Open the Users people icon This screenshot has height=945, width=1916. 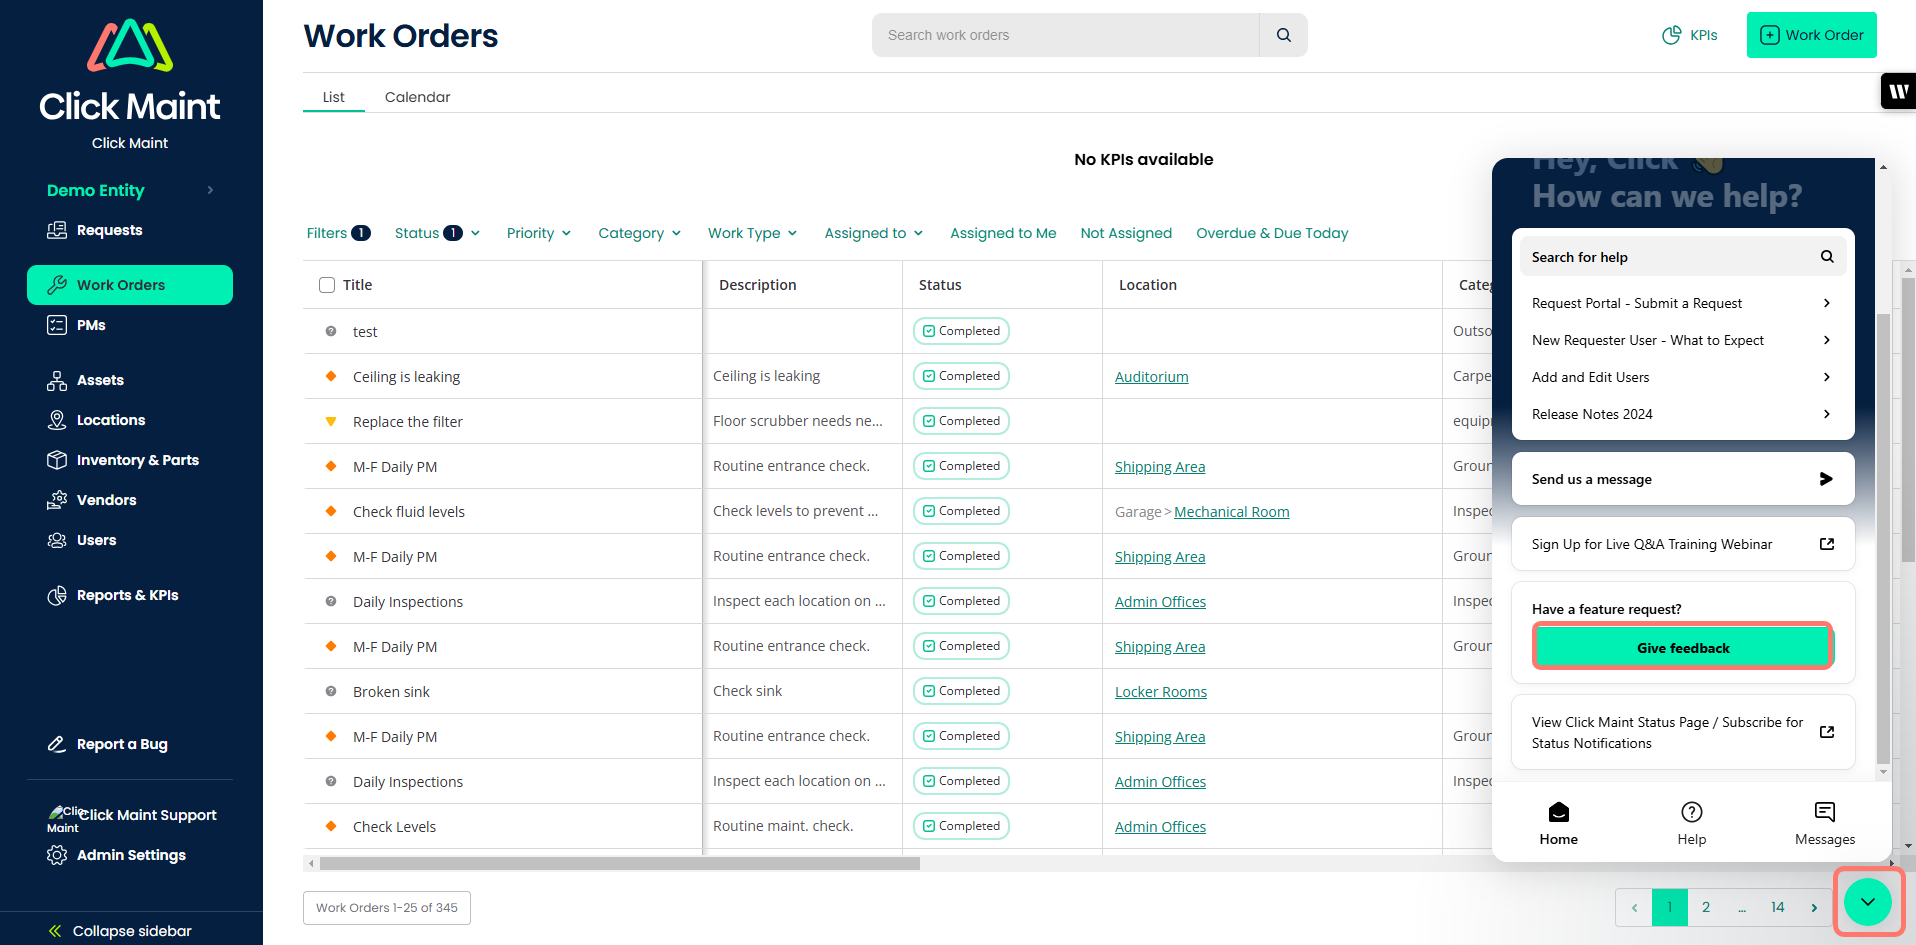point(57,540)
